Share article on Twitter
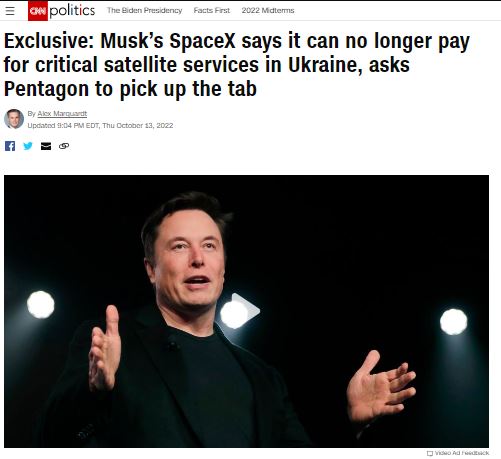The image size is (501, 459). tap(28, 146)
